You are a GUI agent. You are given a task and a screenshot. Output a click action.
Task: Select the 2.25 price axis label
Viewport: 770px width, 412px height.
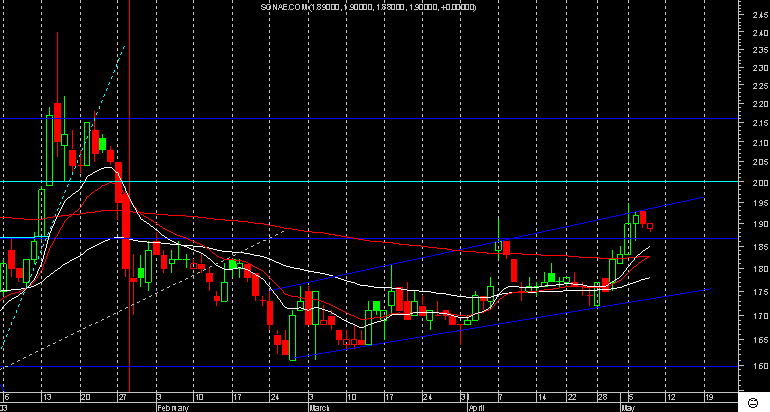coord(760,86)
